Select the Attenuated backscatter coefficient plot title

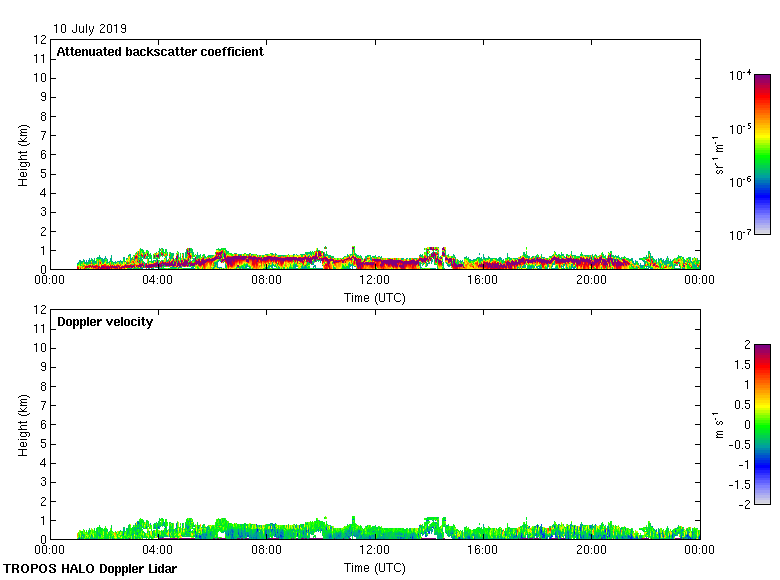[160, 52]
